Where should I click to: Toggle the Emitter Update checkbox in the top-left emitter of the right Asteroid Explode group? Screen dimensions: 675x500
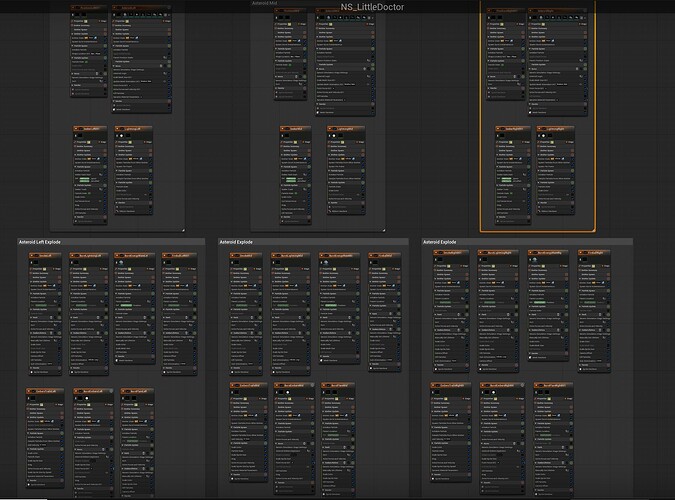point(469,278)
